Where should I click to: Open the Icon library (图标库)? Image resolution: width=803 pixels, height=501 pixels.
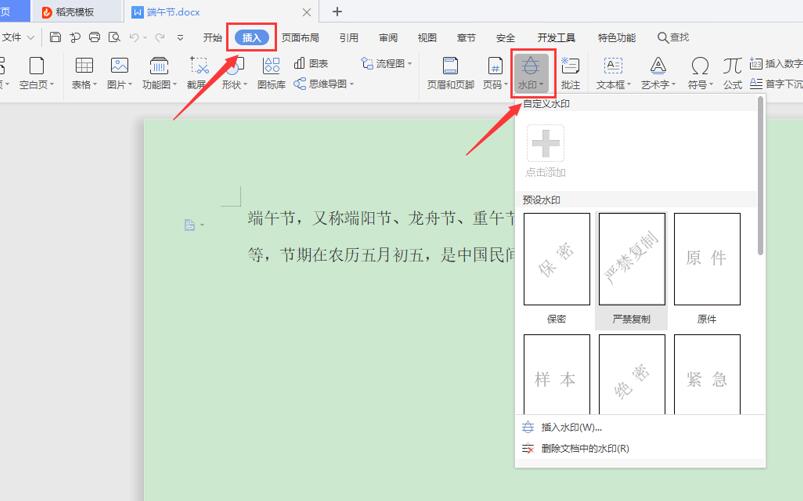tap(271, 73)
